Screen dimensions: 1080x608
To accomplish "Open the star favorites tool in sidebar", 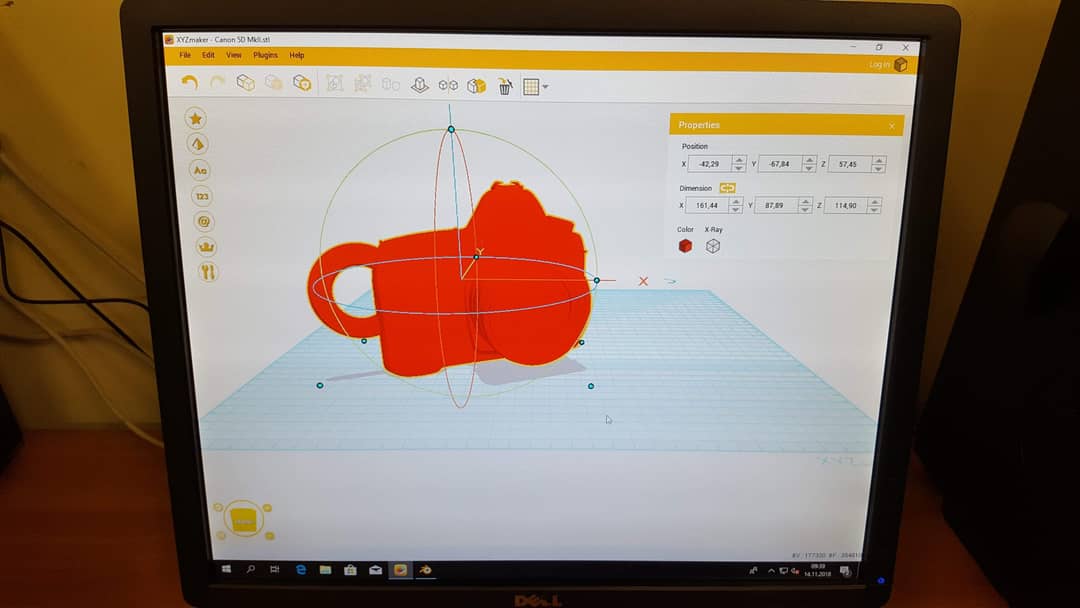I will tap(197, 119).
